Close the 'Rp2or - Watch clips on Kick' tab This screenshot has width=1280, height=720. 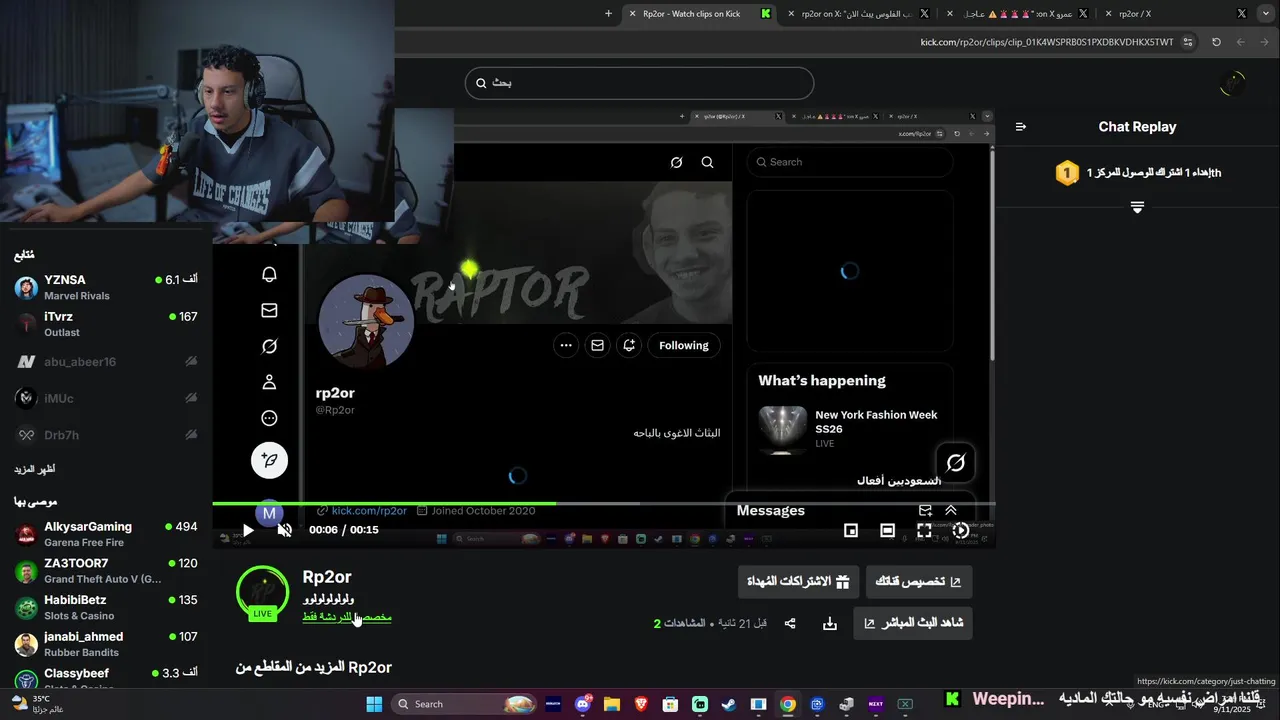tap(631, 14)
